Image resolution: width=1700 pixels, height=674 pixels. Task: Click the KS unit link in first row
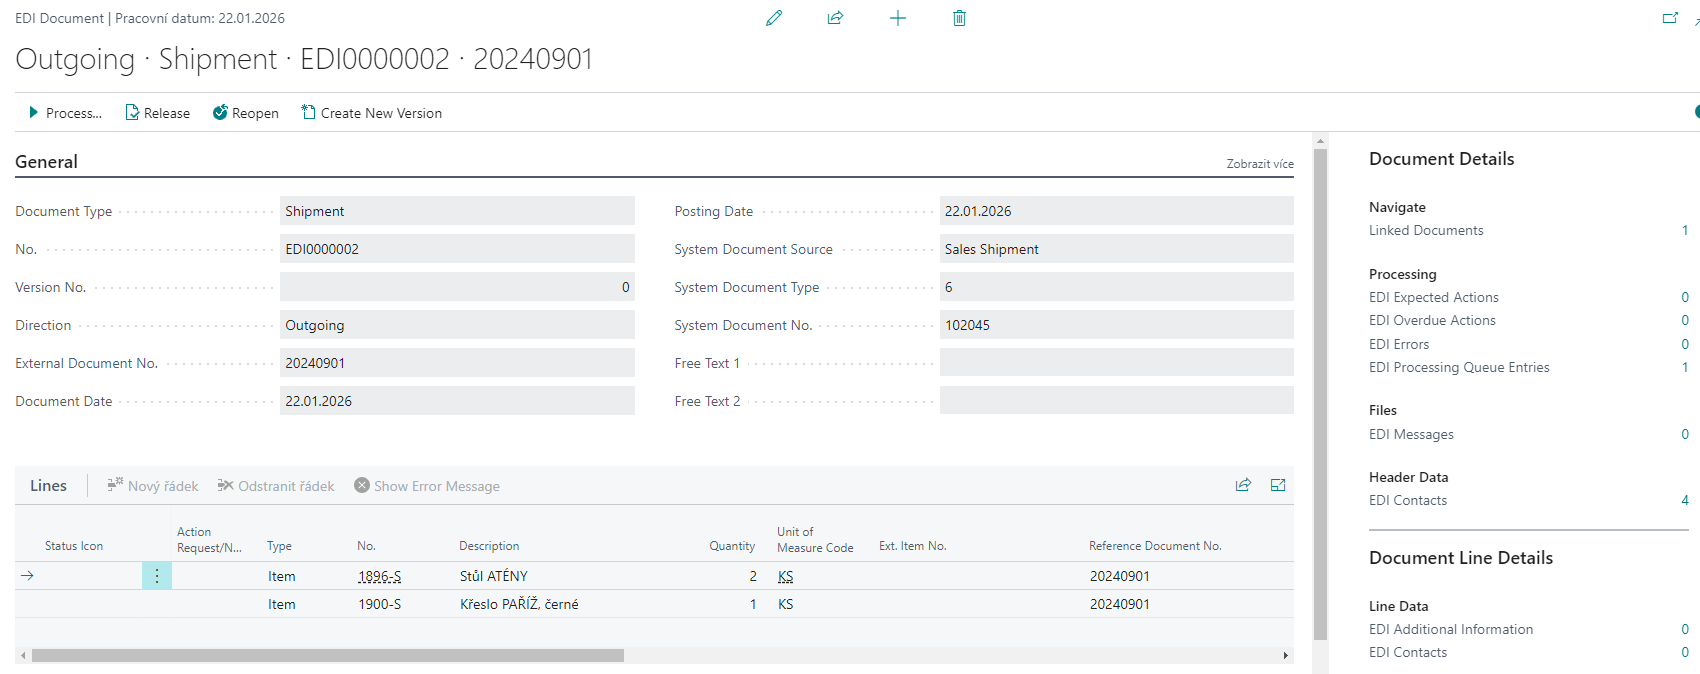click(x=786, y=576)
